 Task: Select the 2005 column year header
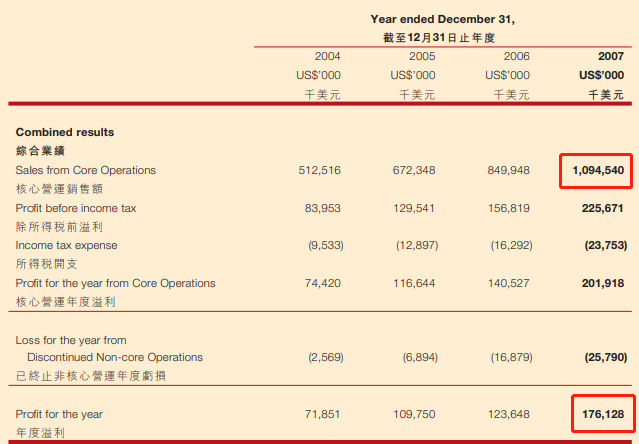pos(422,57)
